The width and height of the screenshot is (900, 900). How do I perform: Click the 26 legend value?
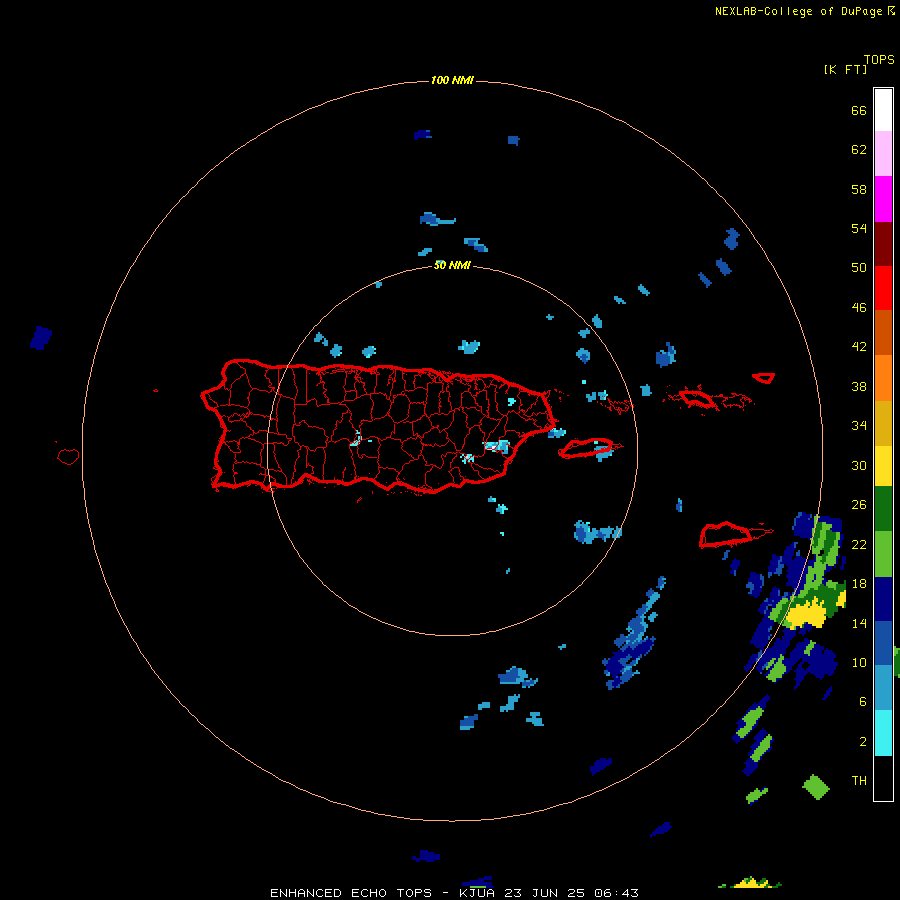point(859,505)
